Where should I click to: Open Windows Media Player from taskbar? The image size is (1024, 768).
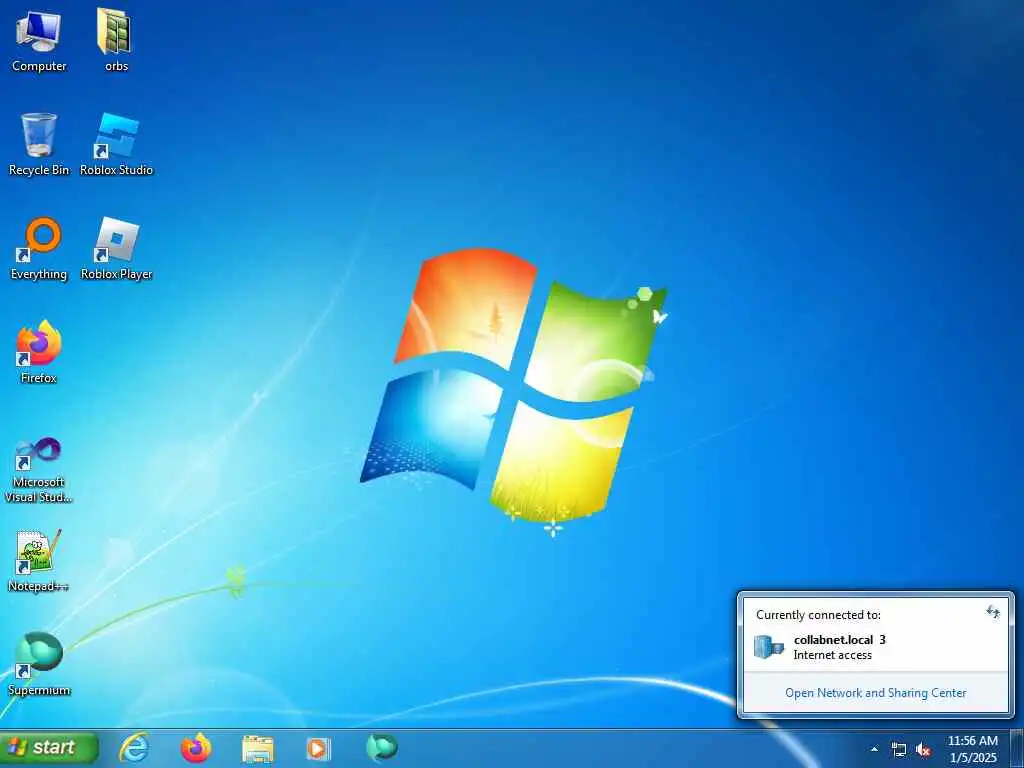pos(319,748)
